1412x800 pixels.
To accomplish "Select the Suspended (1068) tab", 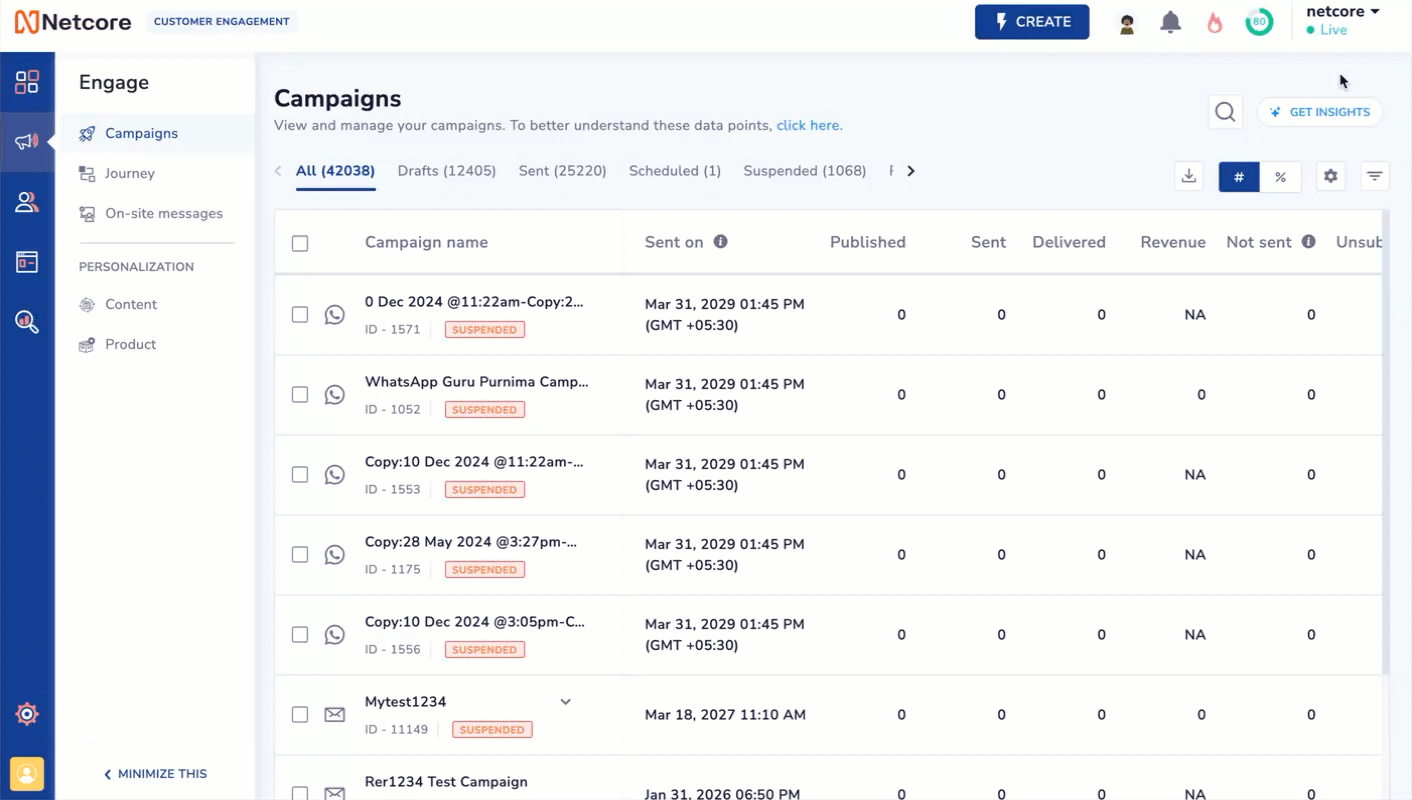I will [805, 171].
